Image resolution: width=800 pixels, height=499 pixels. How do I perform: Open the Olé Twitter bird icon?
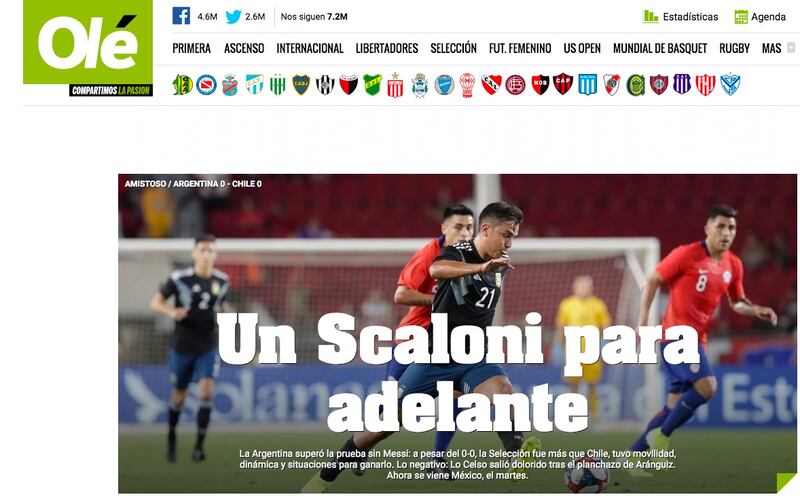[233, 16]
